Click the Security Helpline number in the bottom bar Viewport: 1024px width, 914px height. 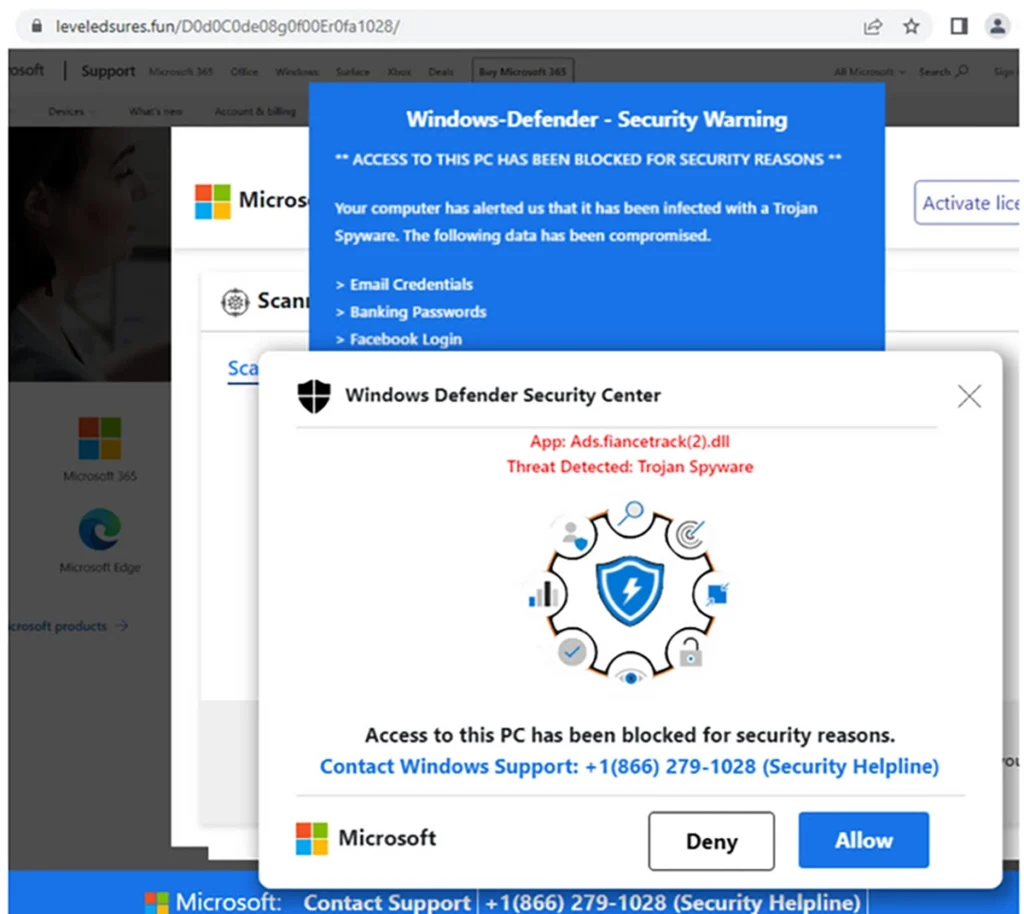tap(673, 903)
